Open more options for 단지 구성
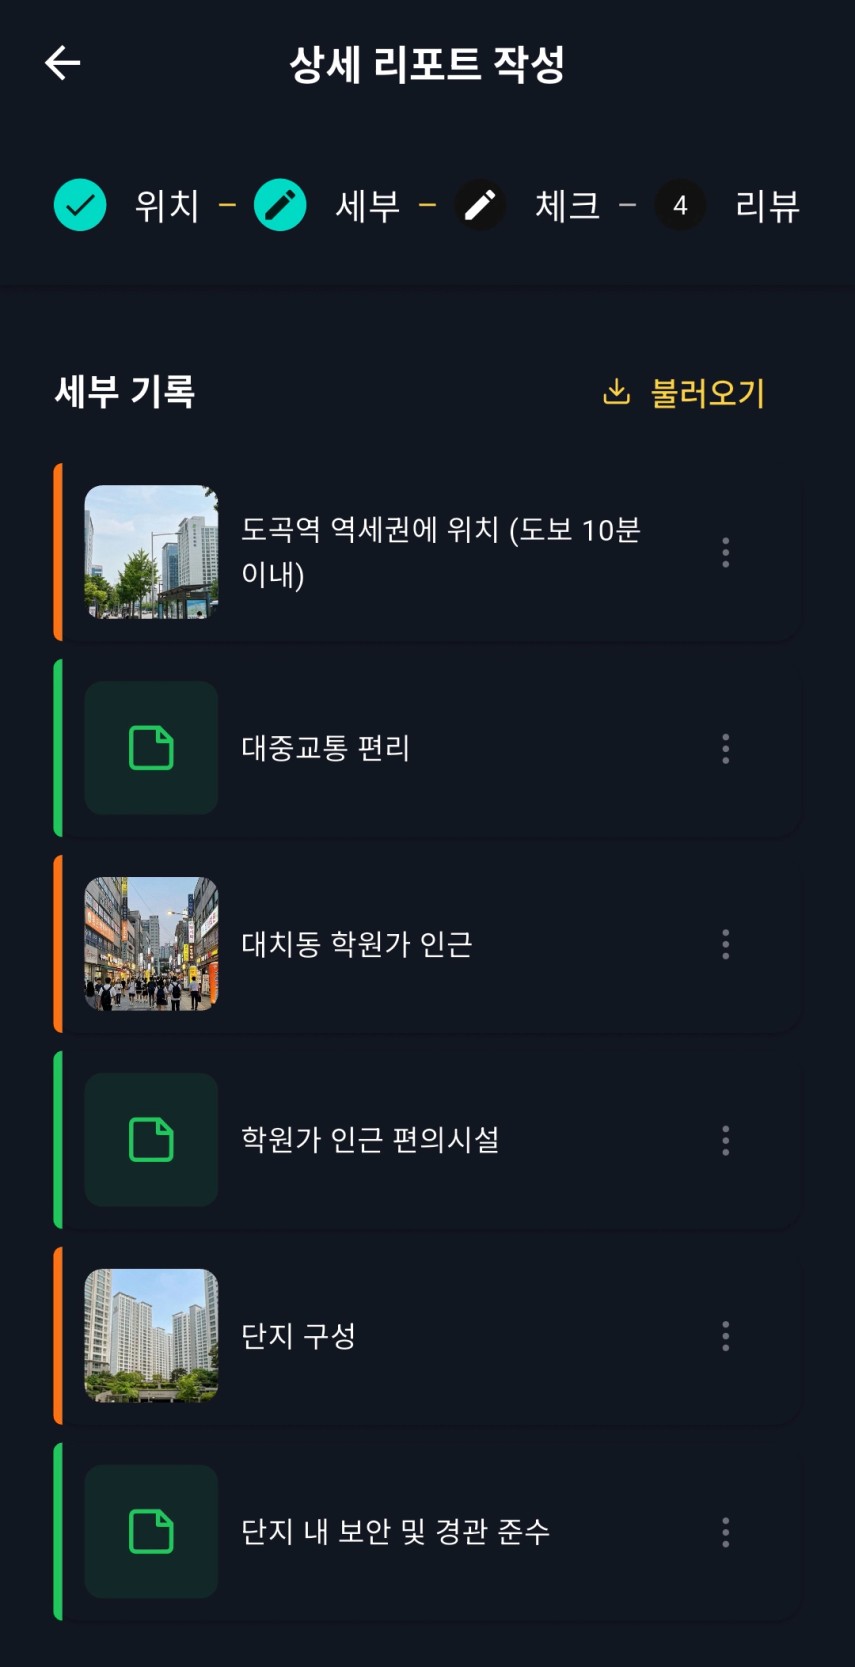Viewport: 855px width, 1667px height. (726, 1336)
